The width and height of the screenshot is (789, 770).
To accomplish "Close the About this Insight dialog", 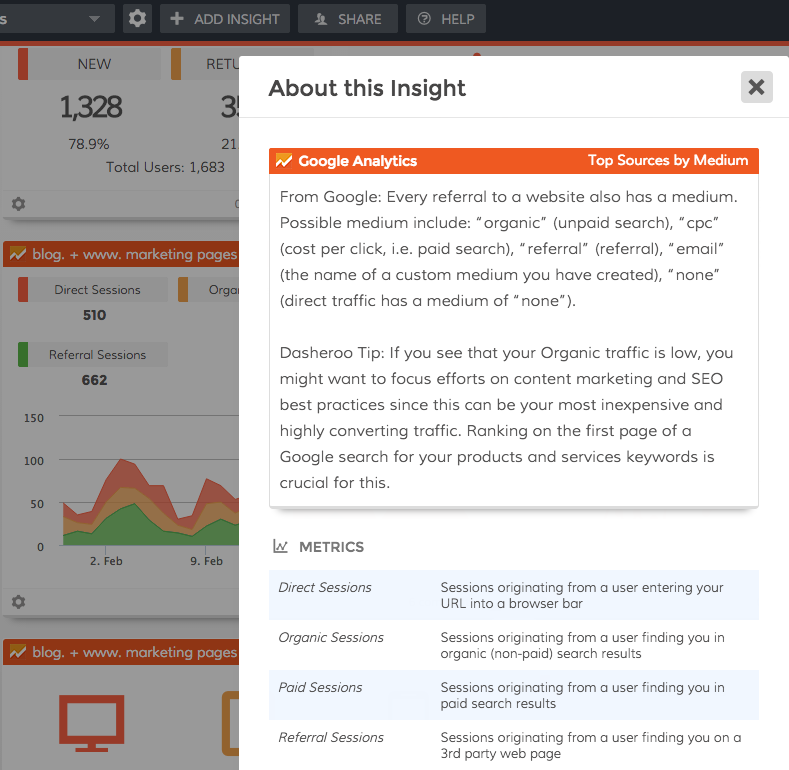I will coord(756,87).
